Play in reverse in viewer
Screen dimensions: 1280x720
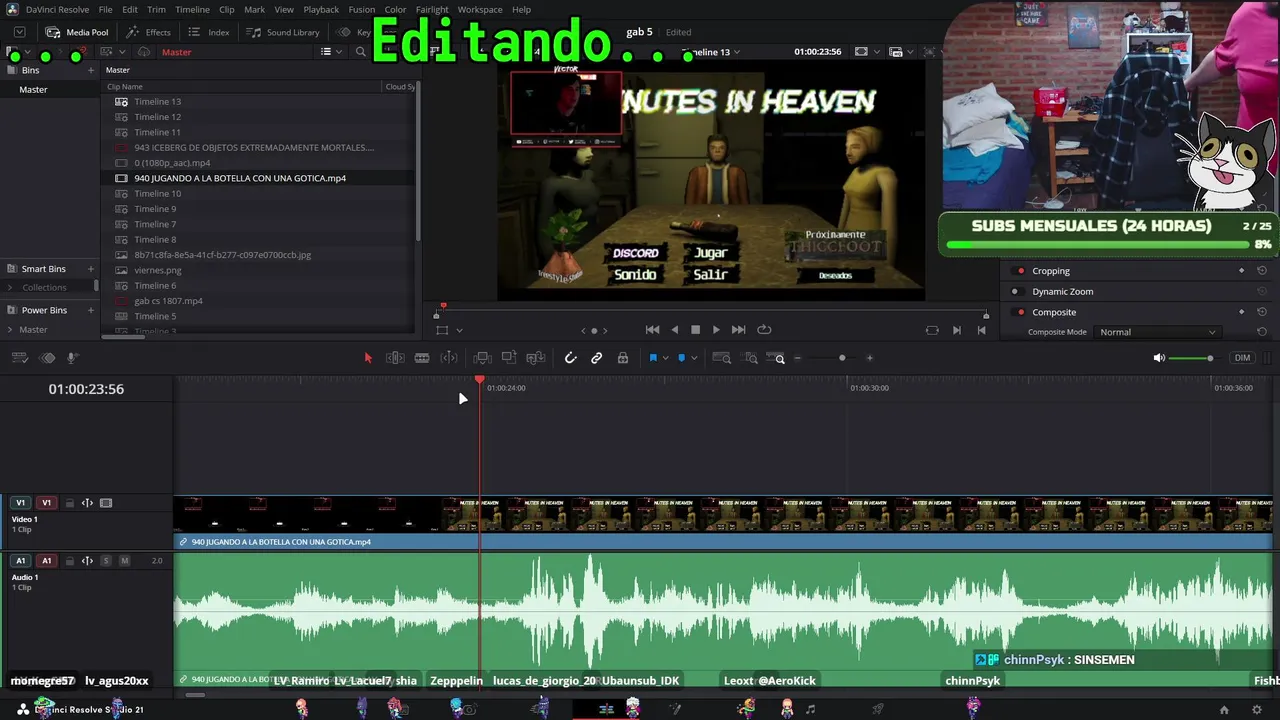tap(674, 330)
